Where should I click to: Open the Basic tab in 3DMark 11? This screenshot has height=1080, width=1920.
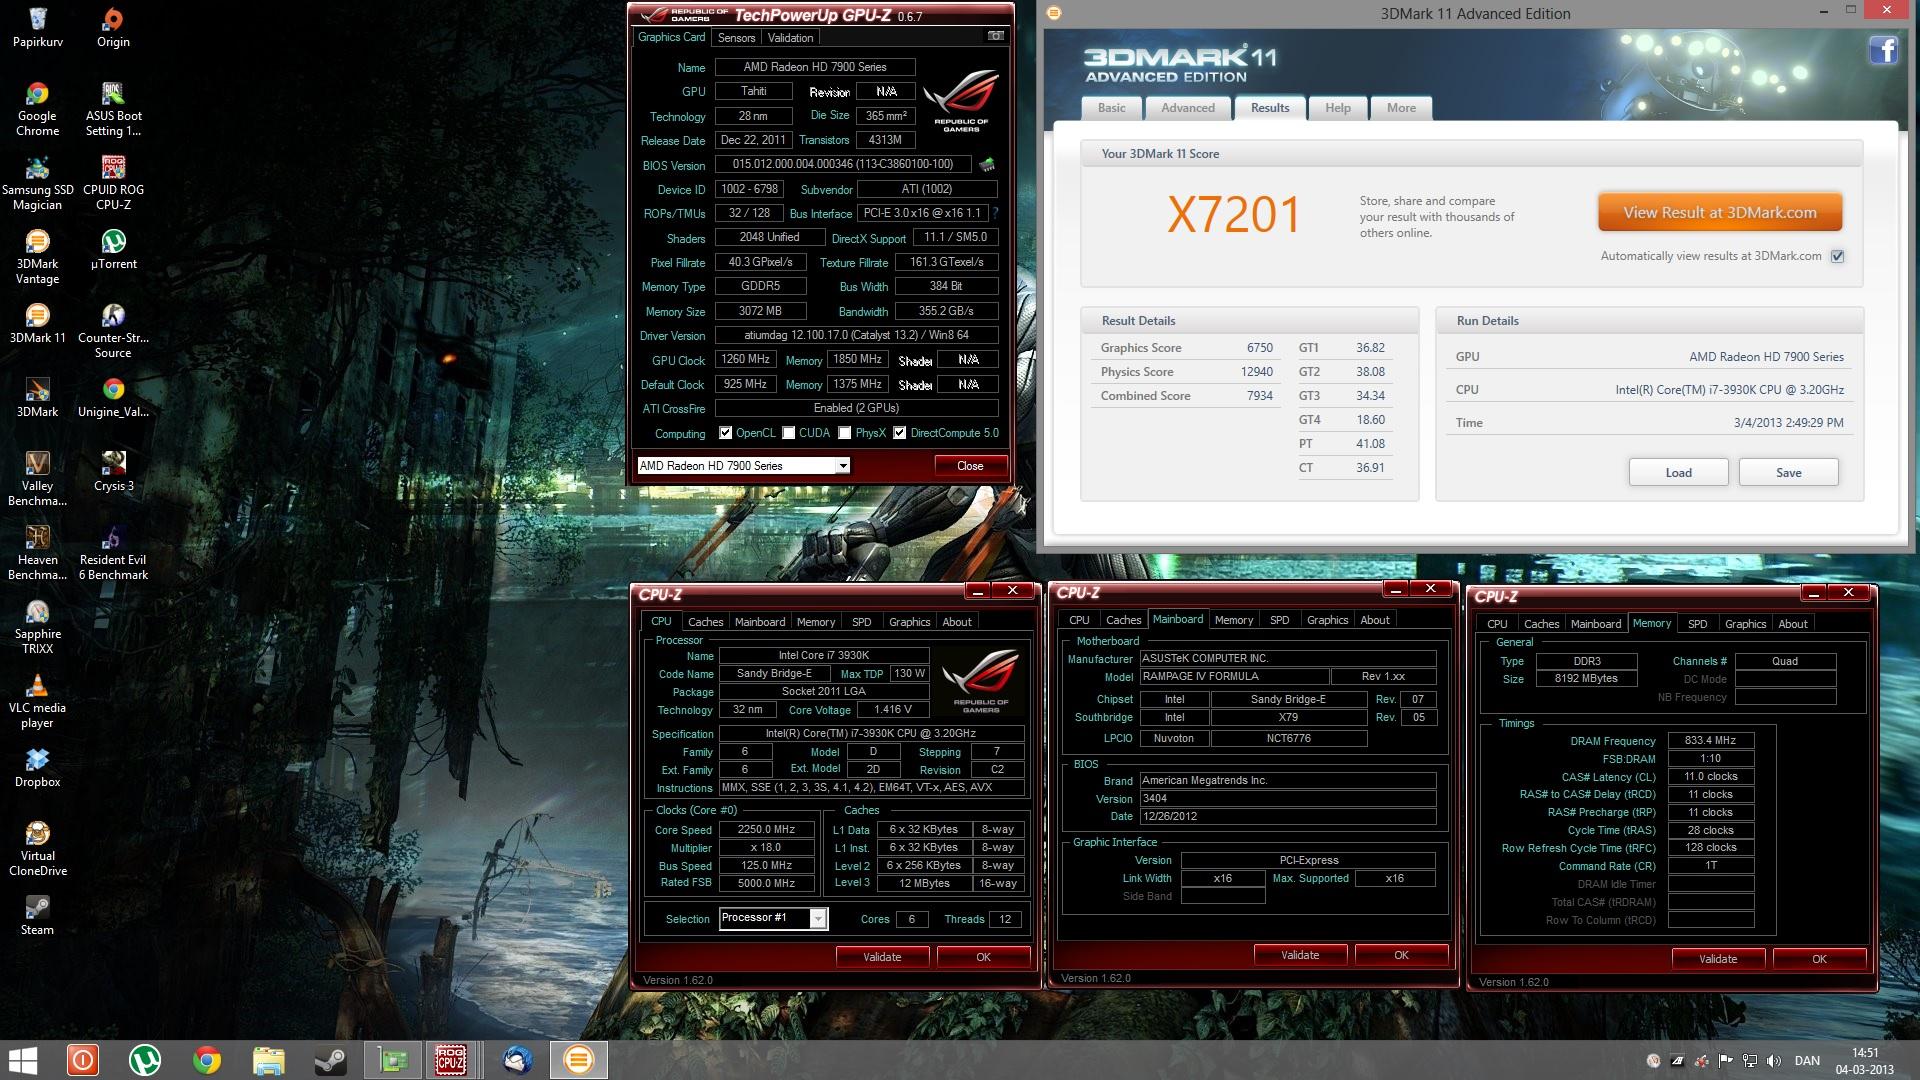(x=1111, y=108)
